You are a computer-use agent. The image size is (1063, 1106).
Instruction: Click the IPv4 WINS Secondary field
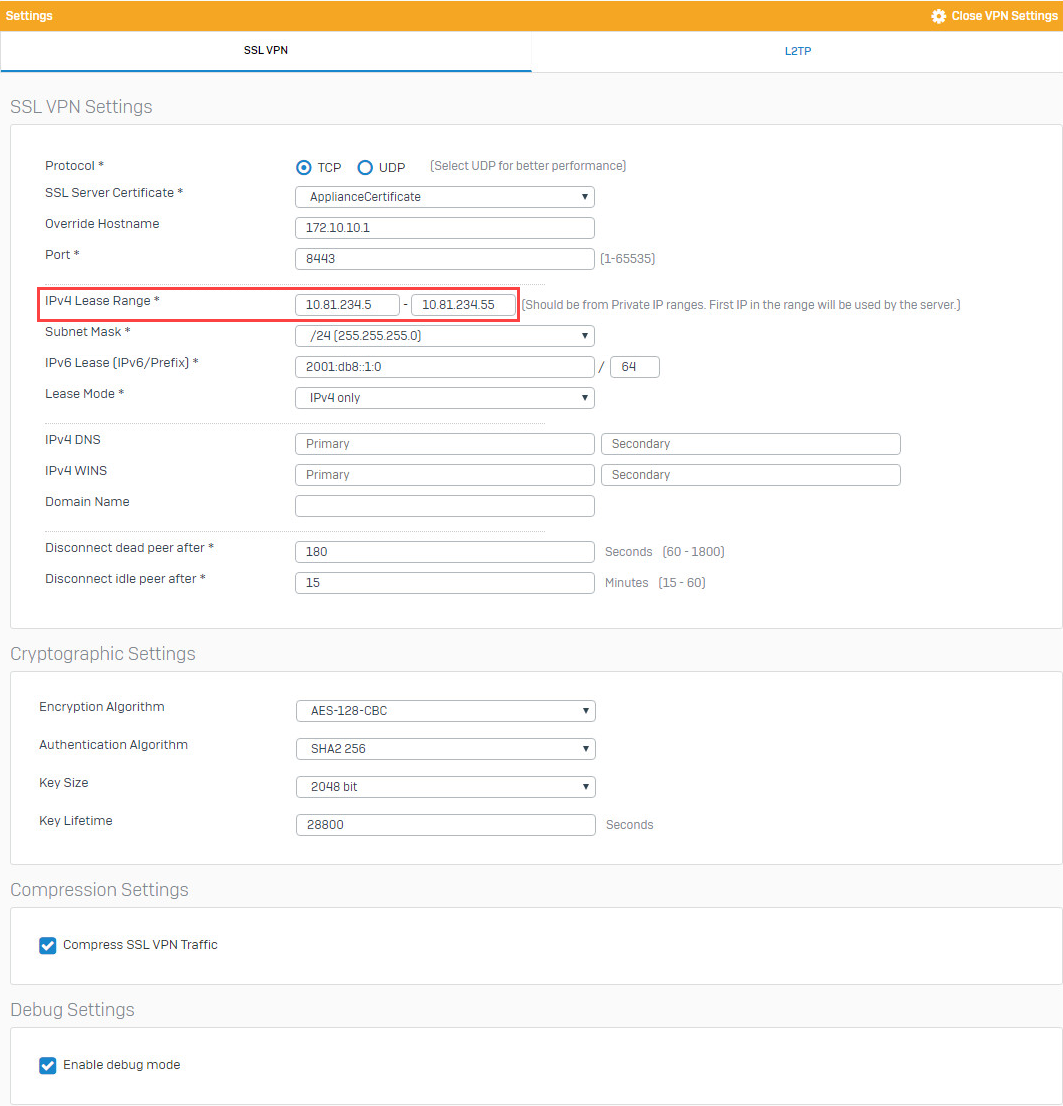tap(751, 475)
